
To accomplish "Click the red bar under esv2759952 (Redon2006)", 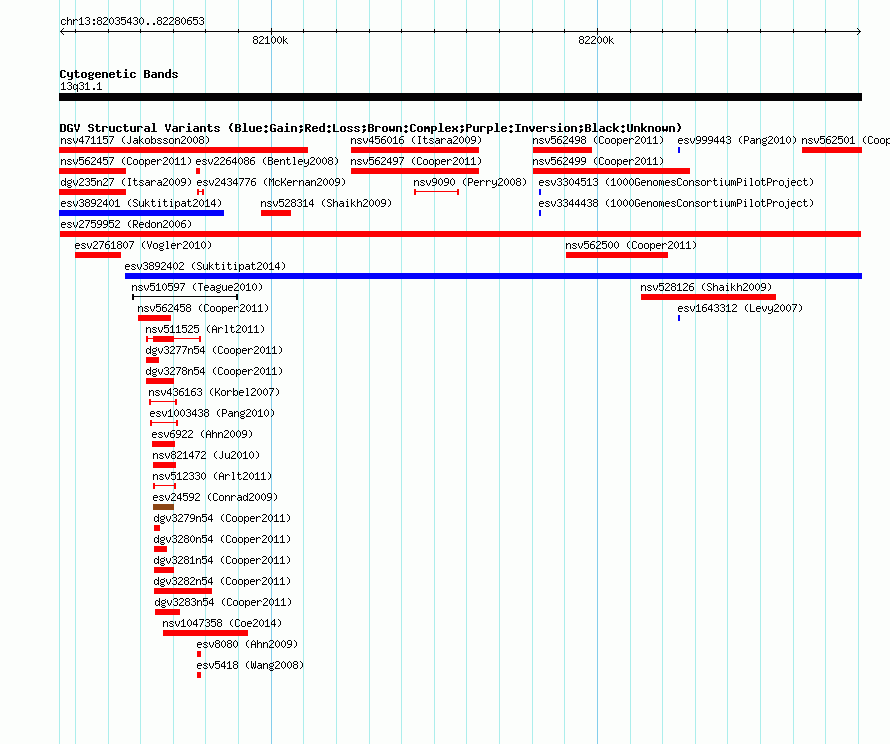I will 460,234.
